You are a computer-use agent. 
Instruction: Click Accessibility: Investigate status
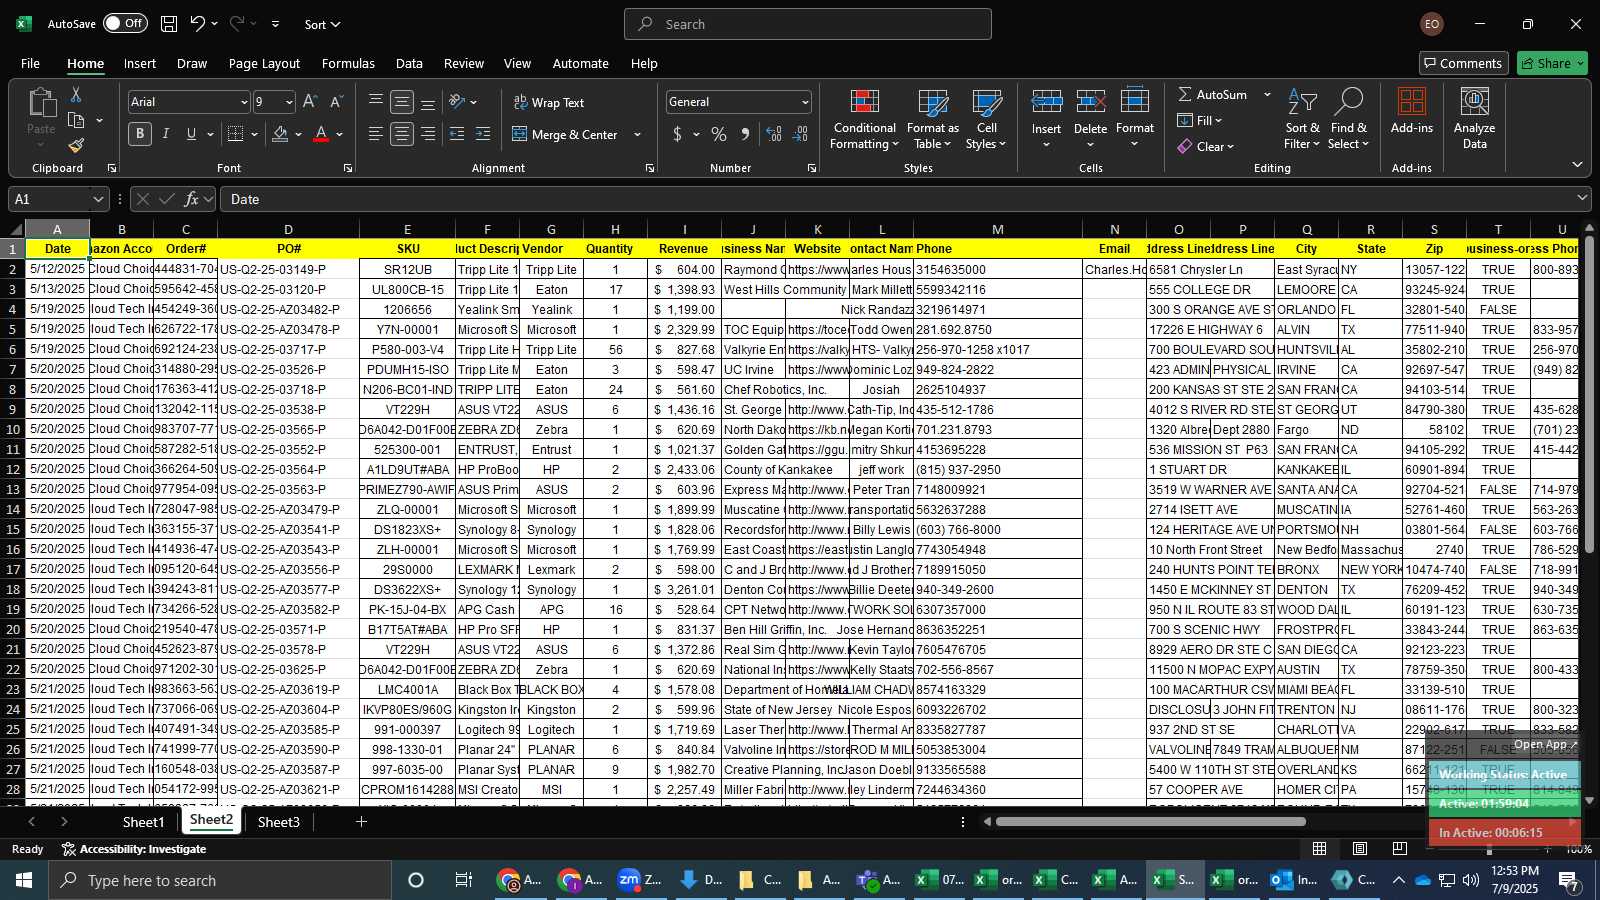(134, 849)
